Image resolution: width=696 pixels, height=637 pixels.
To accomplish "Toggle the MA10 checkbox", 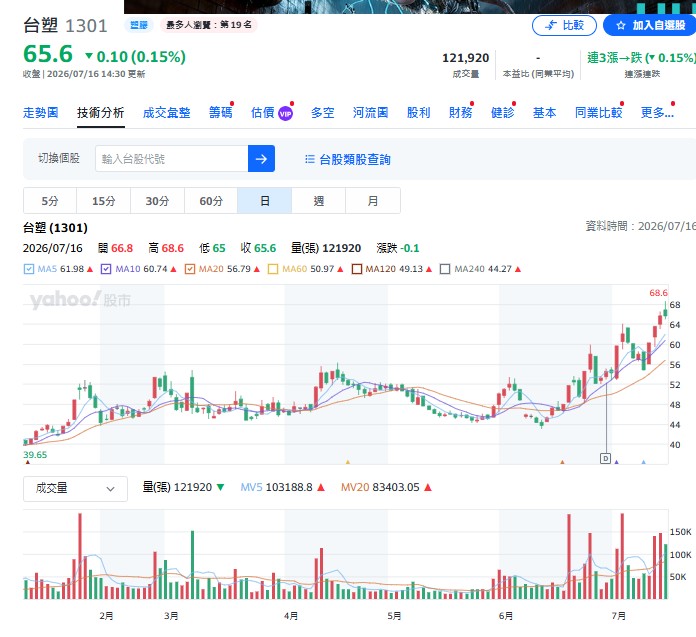I will [x=106, y=269].
